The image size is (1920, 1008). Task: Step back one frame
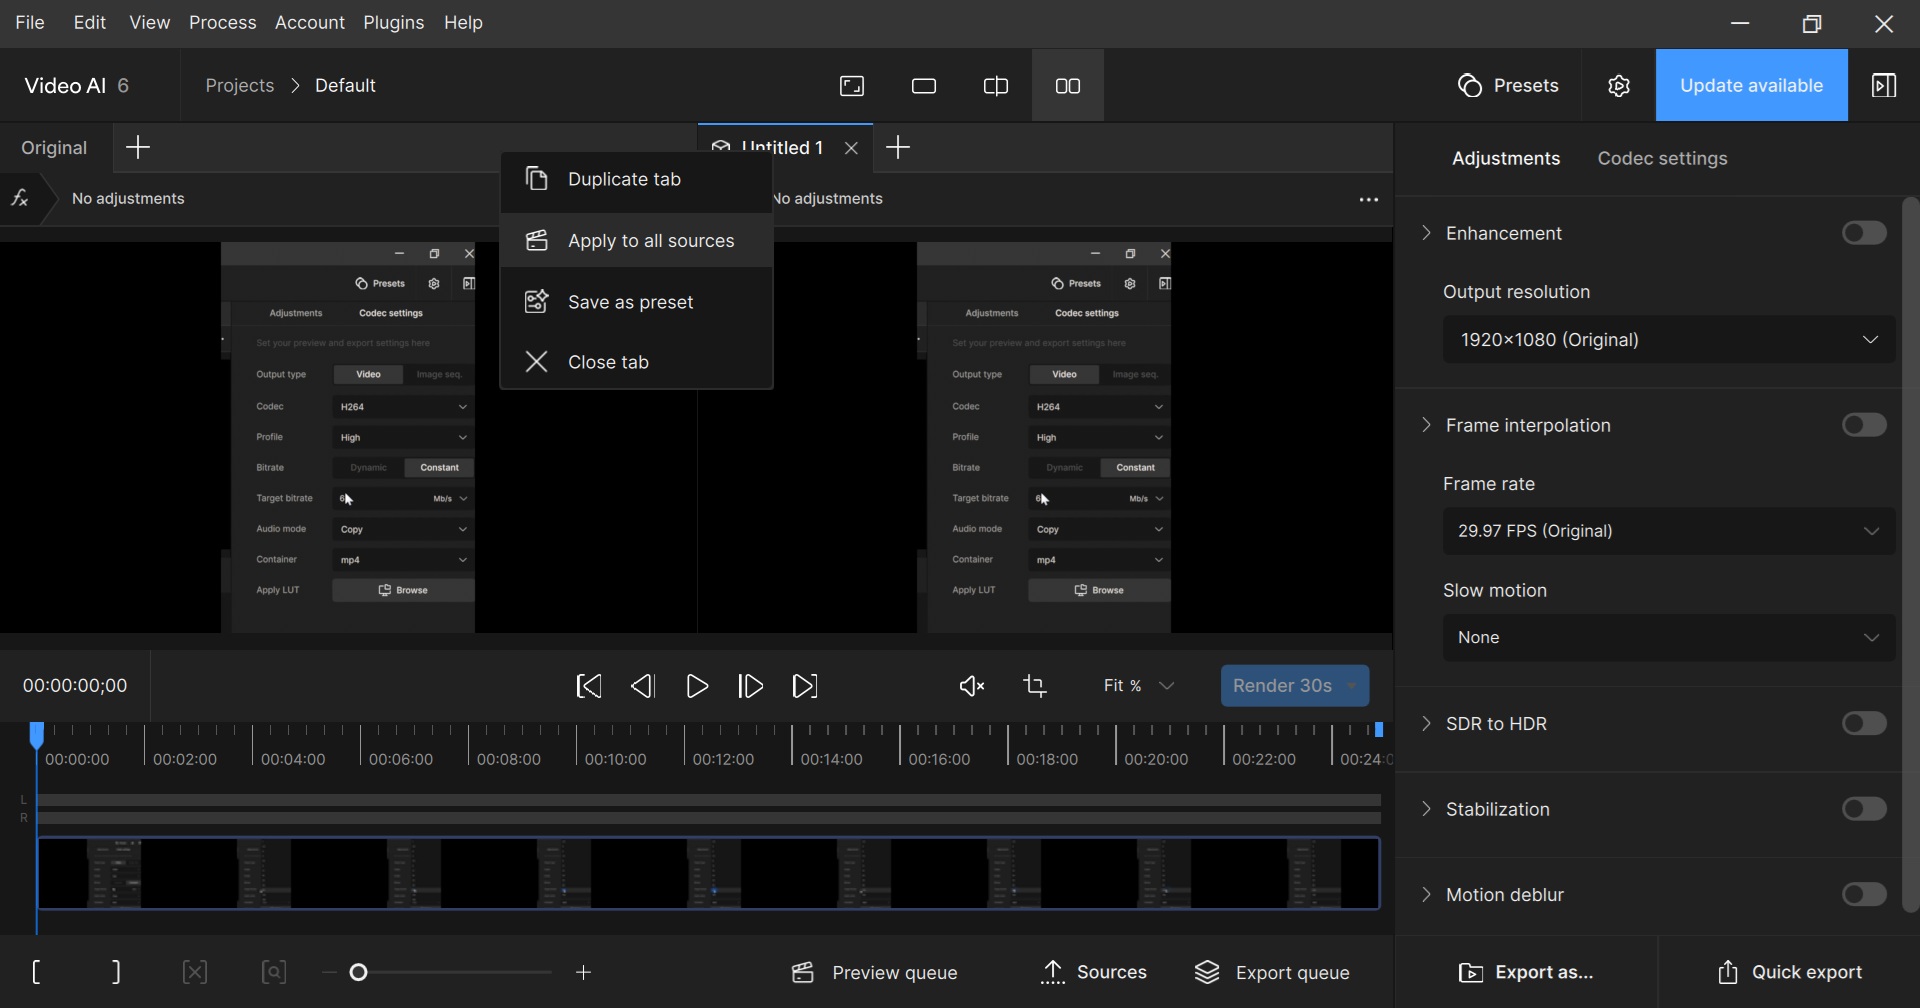point(643,686)
